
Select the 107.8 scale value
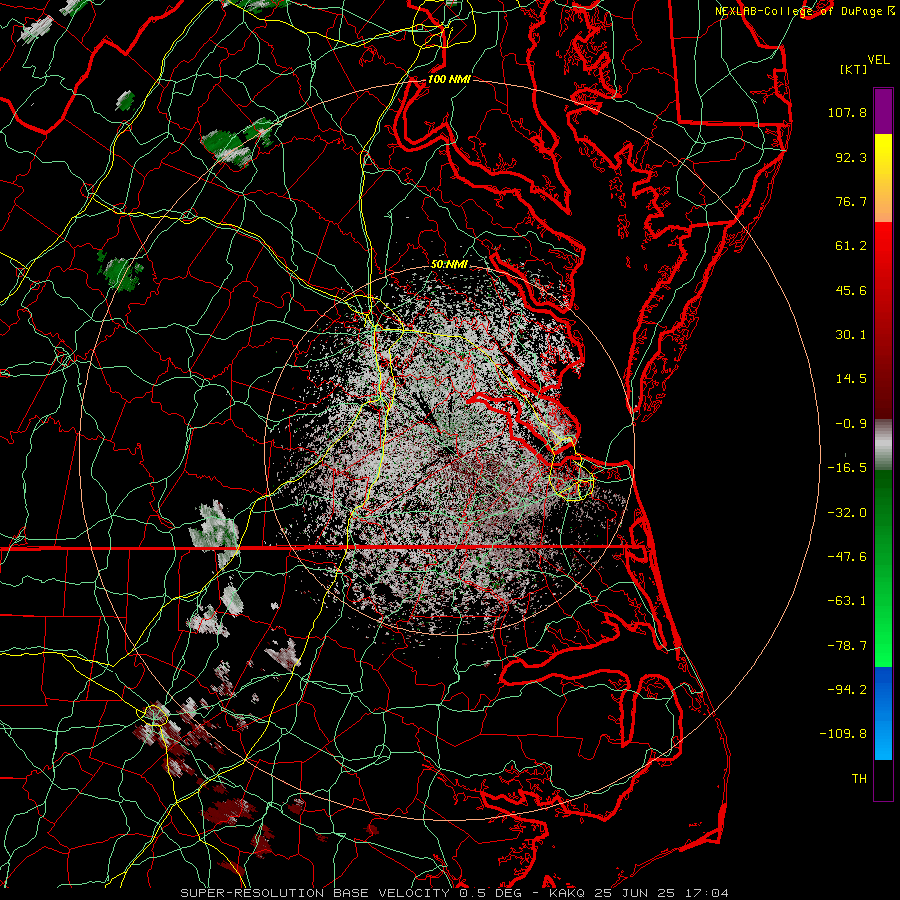pyautogui.click(x=847, y=112)
